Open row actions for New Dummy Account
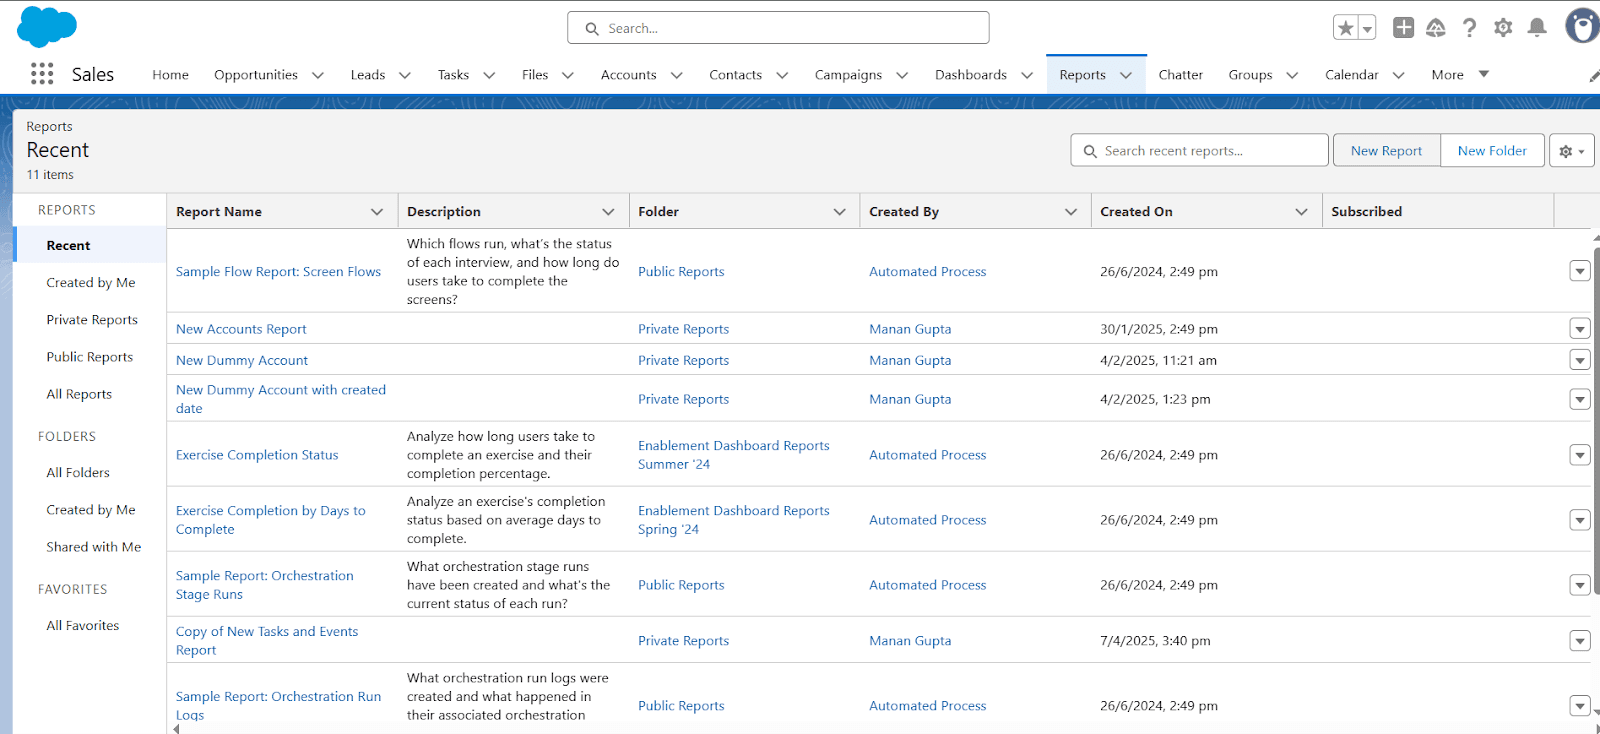The image size is (1600, 734). 1580,360
